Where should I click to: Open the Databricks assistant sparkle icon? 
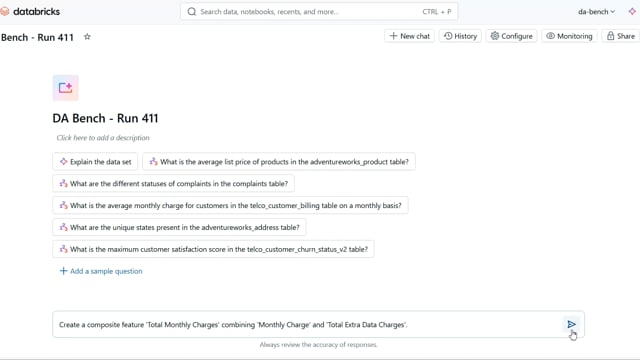pos(632,11)
